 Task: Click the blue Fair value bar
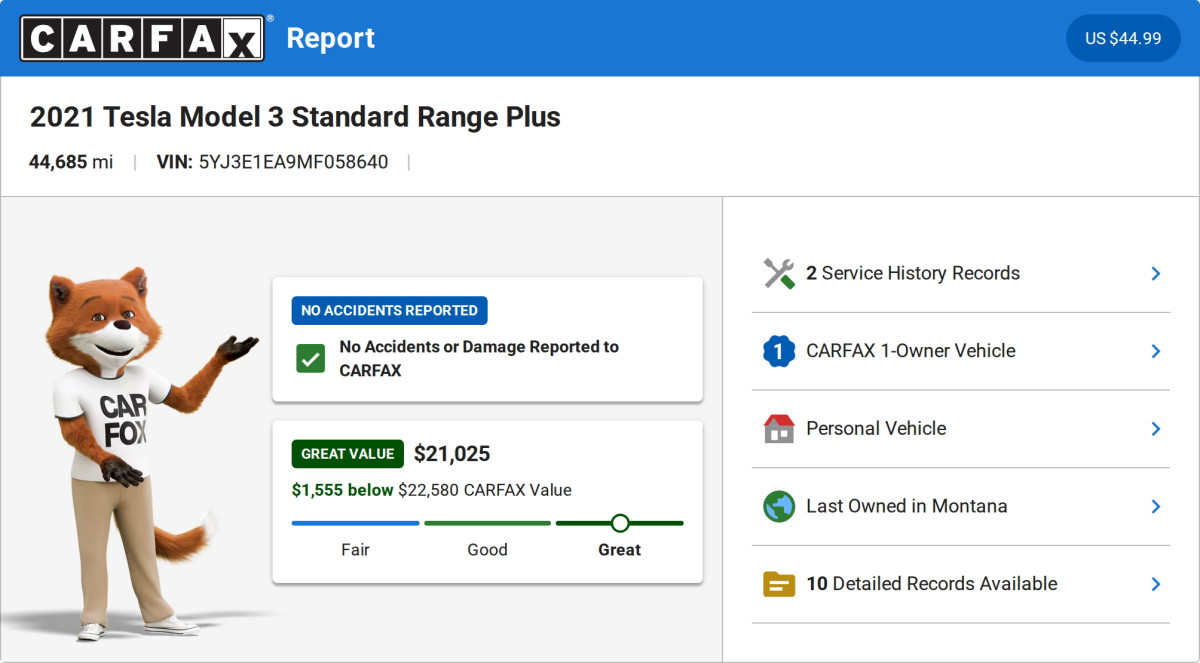coord(355,523)
